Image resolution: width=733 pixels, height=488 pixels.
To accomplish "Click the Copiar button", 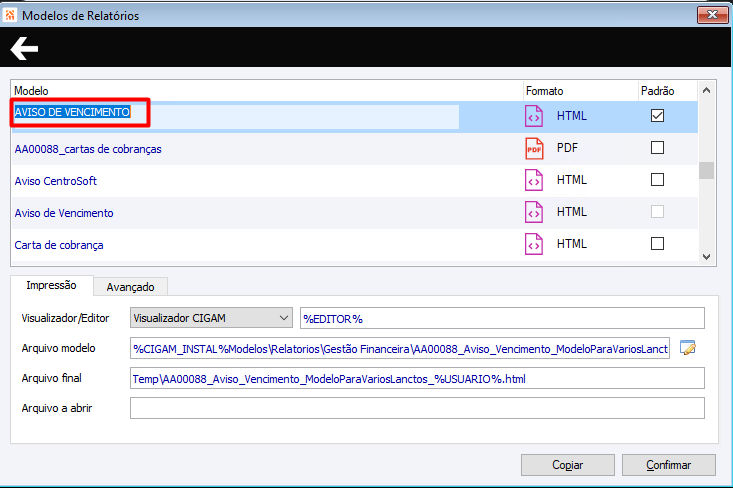I will click(568, 465).
